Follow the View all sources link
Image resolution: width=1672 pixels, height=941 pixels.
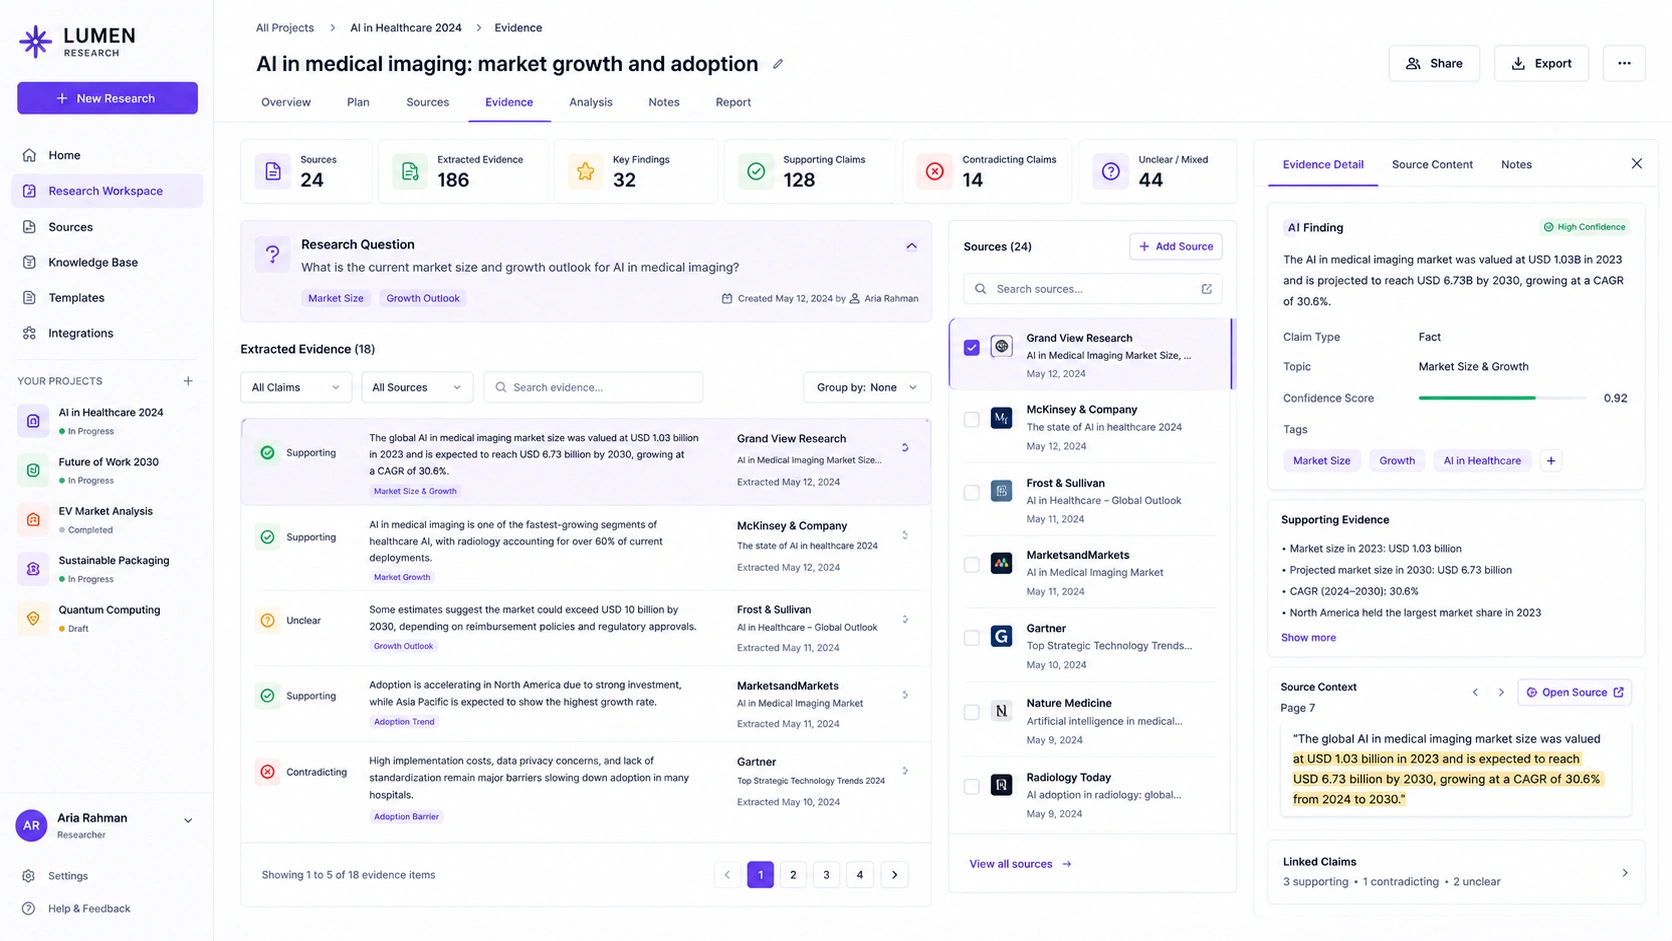point(1020,864)
